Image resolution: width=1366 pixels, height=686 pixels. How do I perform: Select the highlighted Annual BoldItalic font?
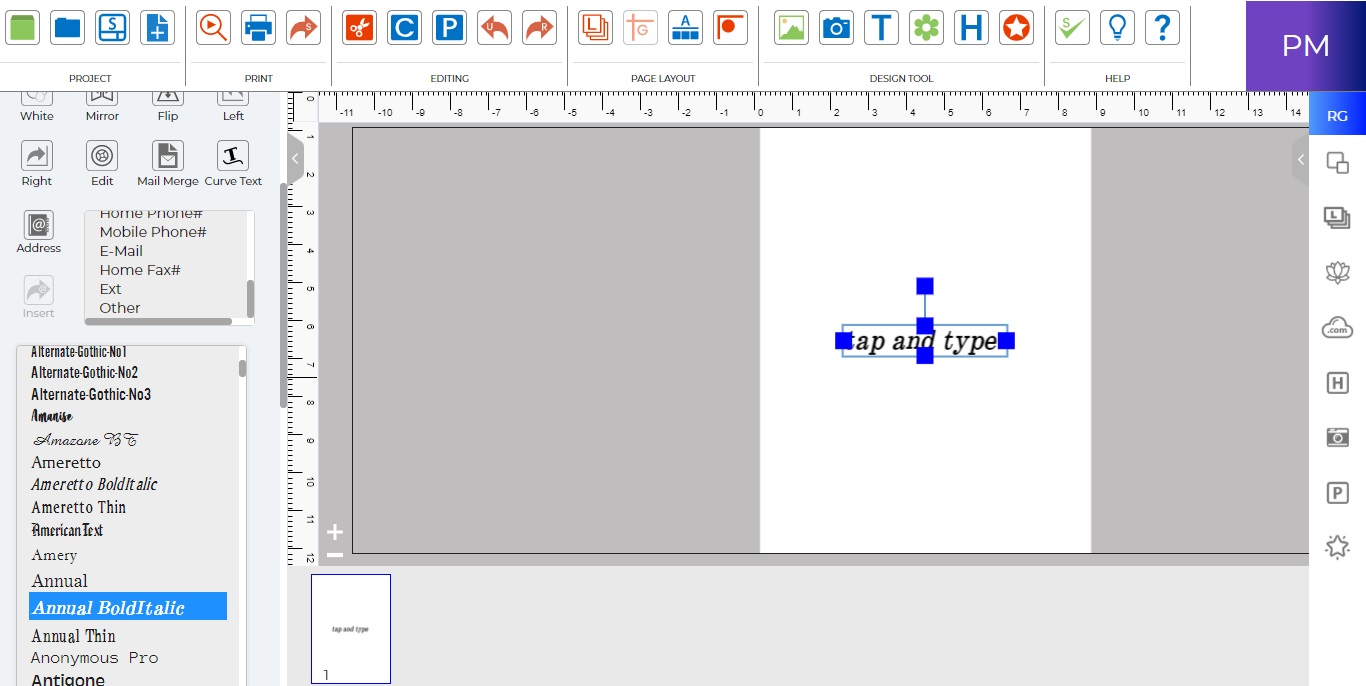tap(128, 606)
